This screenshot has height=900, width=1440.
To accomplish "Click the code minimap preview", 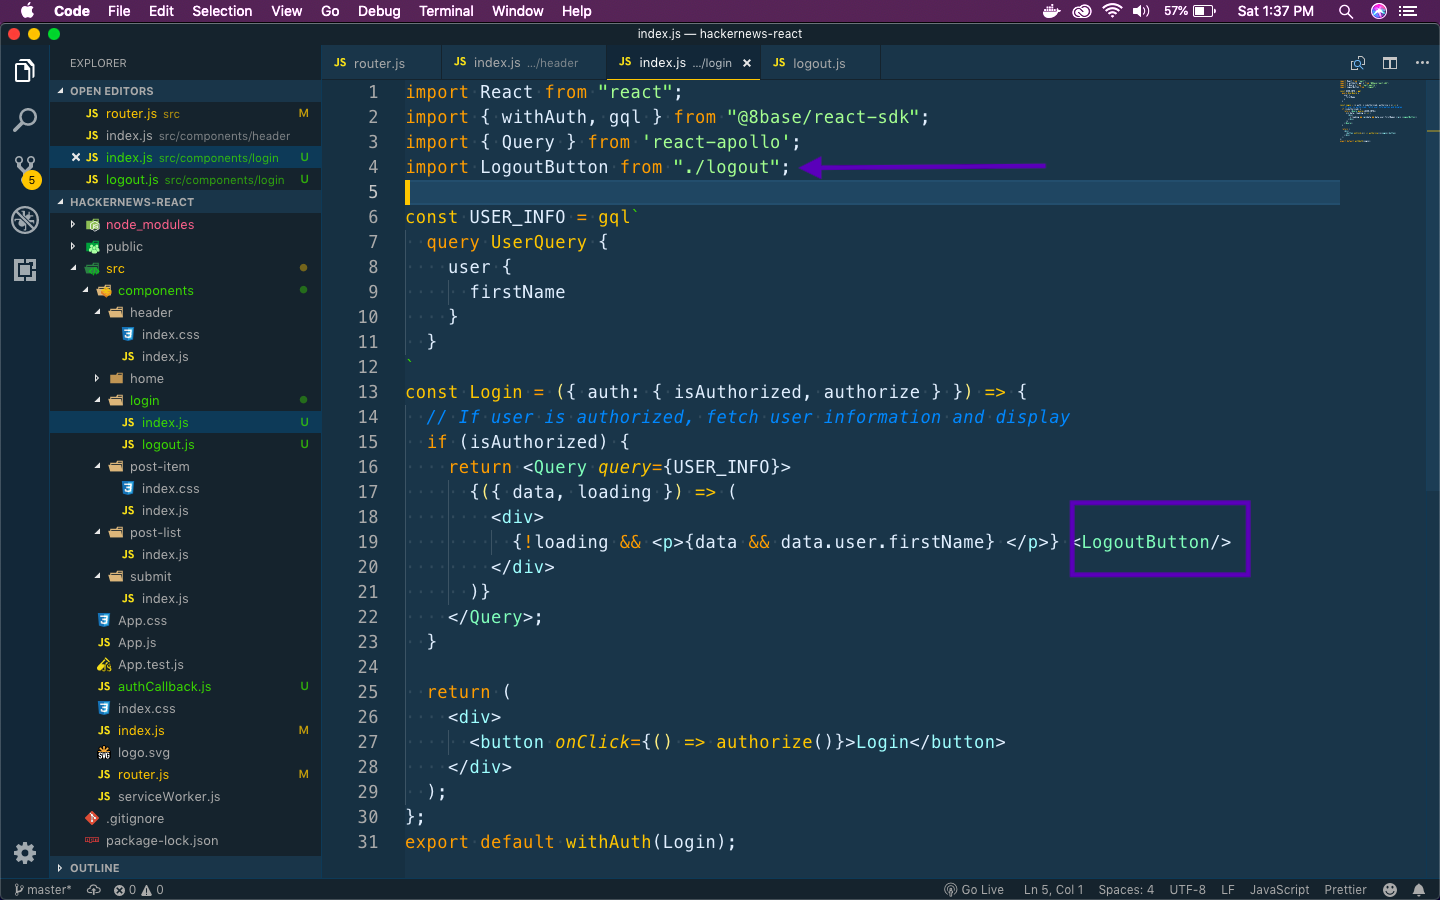I will [1381, 111].
